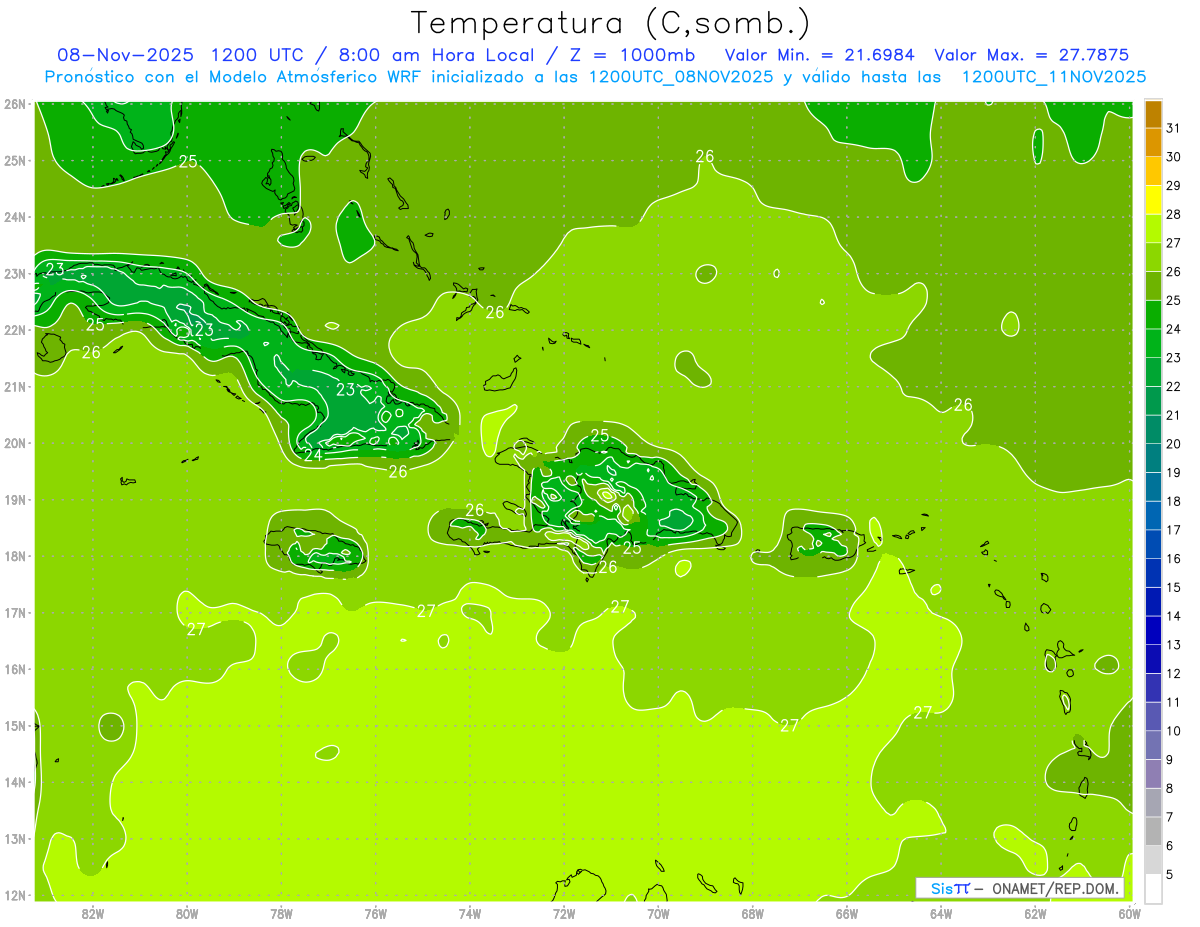
Task: Click the legend scale label "29"
Action: [x=1173, y=186]
